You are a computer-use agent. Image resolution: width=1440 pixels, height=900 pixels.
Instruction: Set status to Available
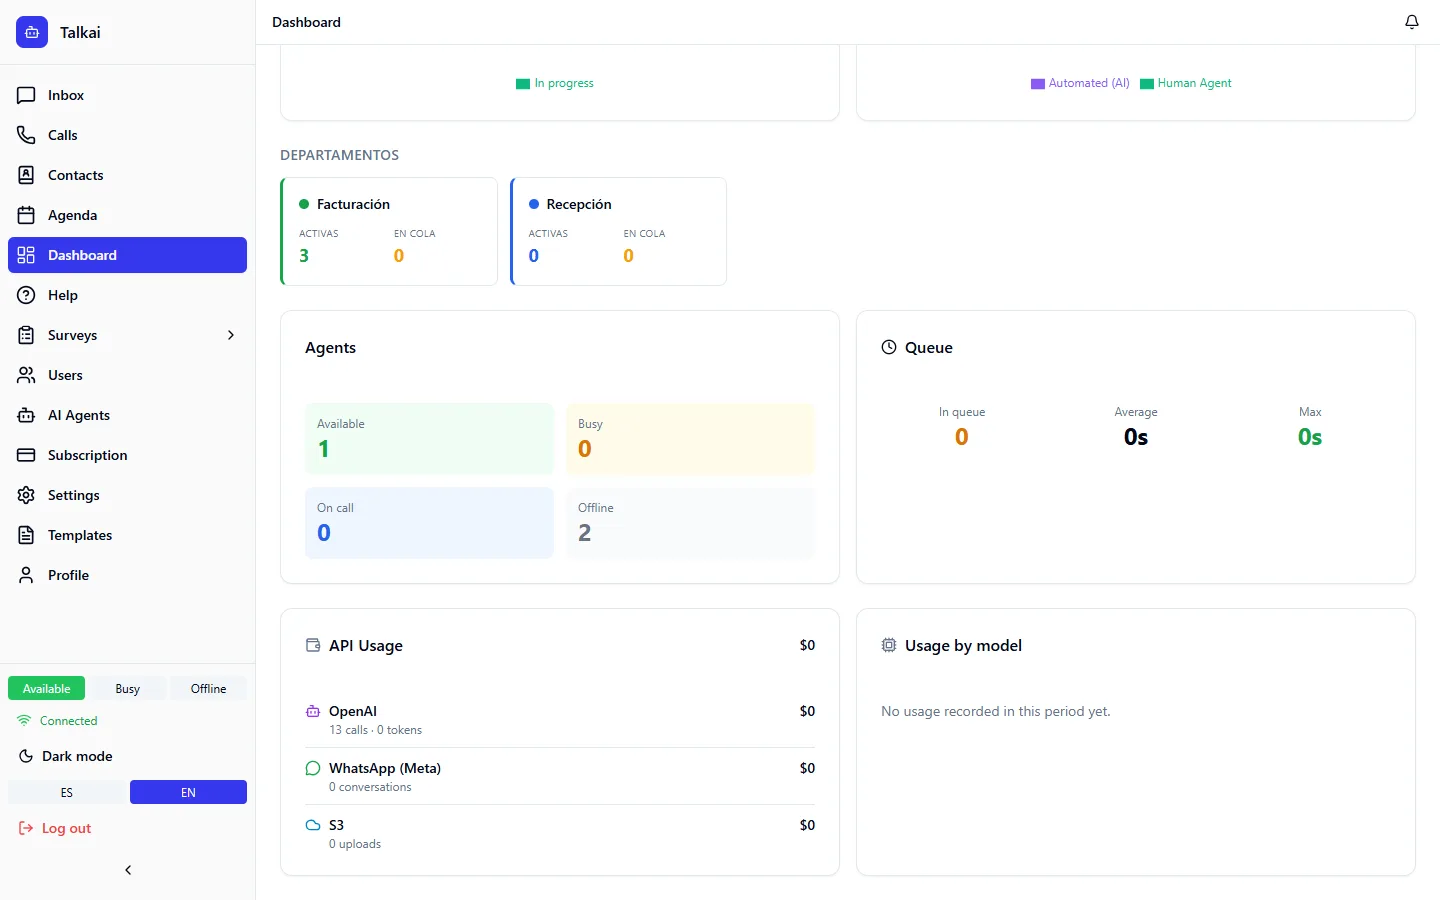point(46,688)
